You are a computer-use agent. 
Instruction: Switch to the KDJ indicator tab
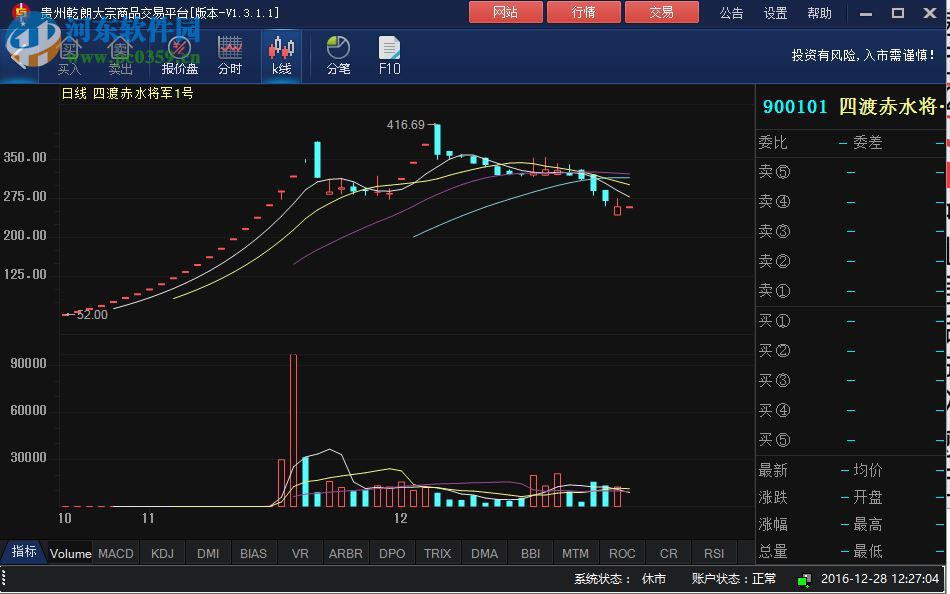click(162, 553)
